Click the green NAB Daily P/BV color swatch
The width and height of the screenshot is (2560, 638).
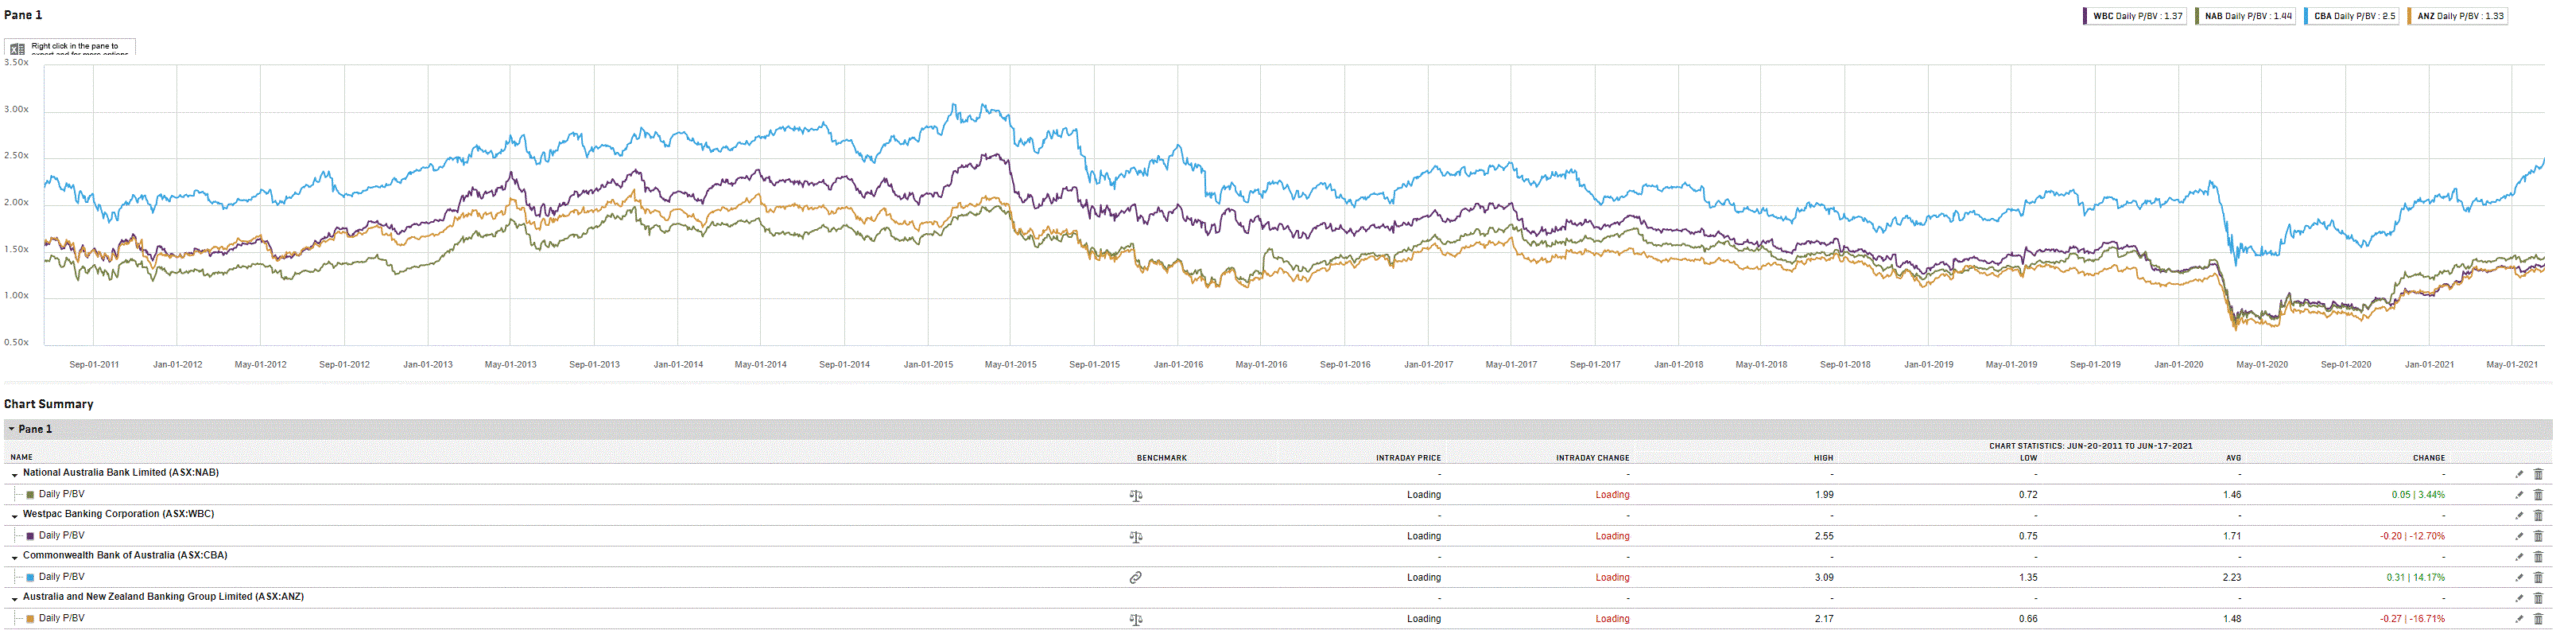(31, 495)
